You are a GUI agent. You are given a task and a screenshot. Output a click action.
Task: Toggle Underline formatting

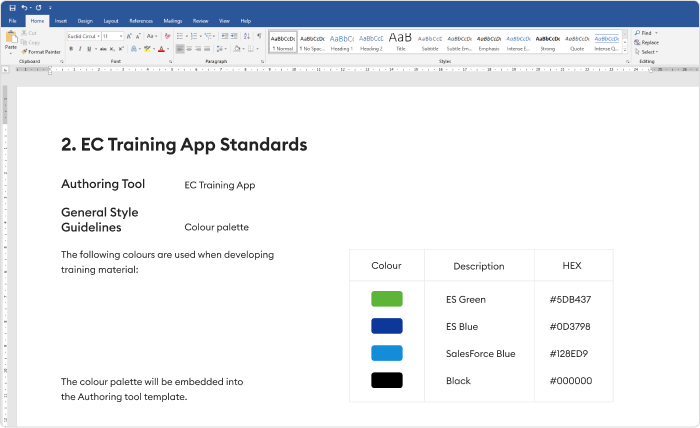(x=89, y=49)
